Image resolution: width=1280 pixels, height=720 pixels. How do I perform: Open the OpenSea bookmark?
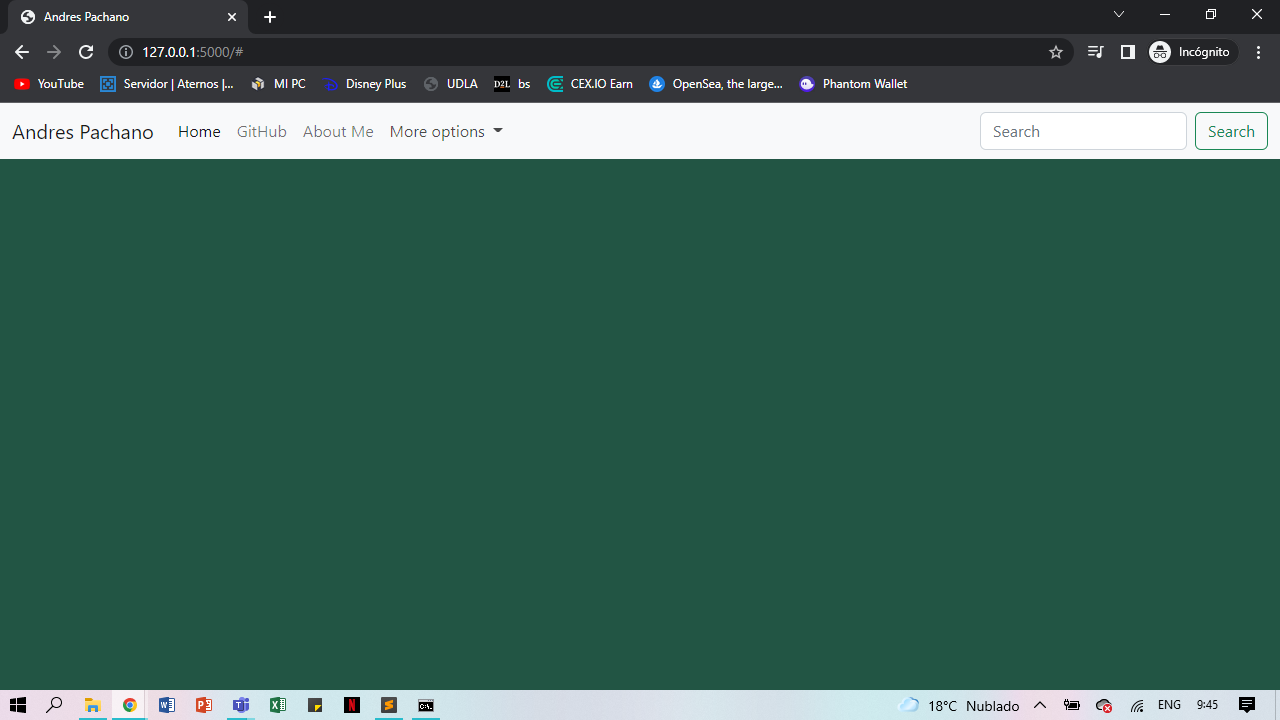[716, 84]
